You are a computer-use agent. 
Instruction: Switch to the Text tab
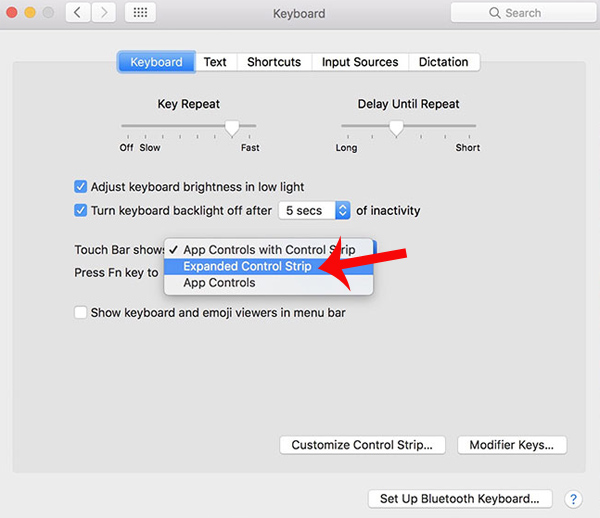(x=215, y=62)
